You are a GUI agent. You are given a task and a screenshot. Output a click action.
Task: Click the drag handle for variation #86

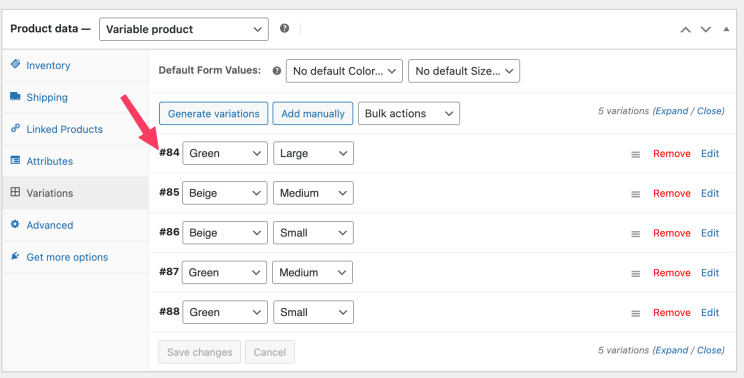click(x=635, y=234)
